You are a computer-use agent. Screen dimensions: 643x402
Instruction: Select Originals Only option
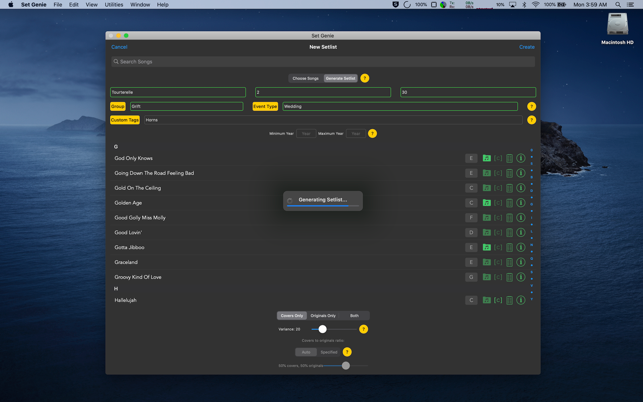pos(323,316)
